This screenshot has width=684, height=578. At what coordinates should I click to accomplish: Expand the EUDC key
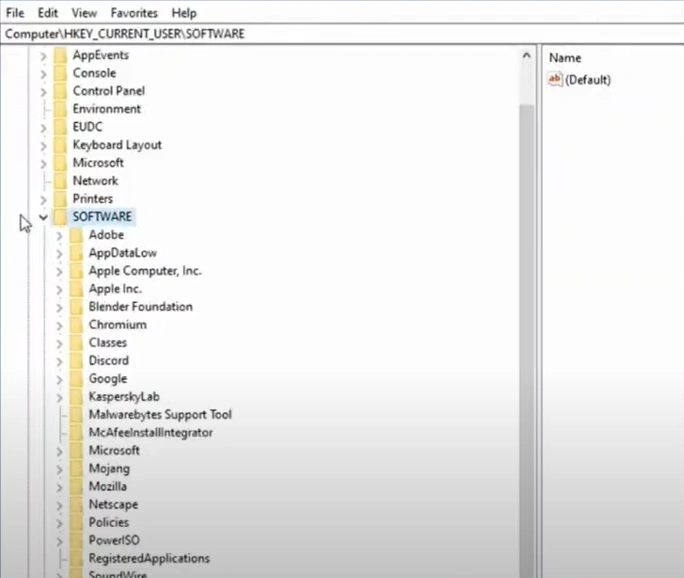pyautogui.click(x=43, y=127)
